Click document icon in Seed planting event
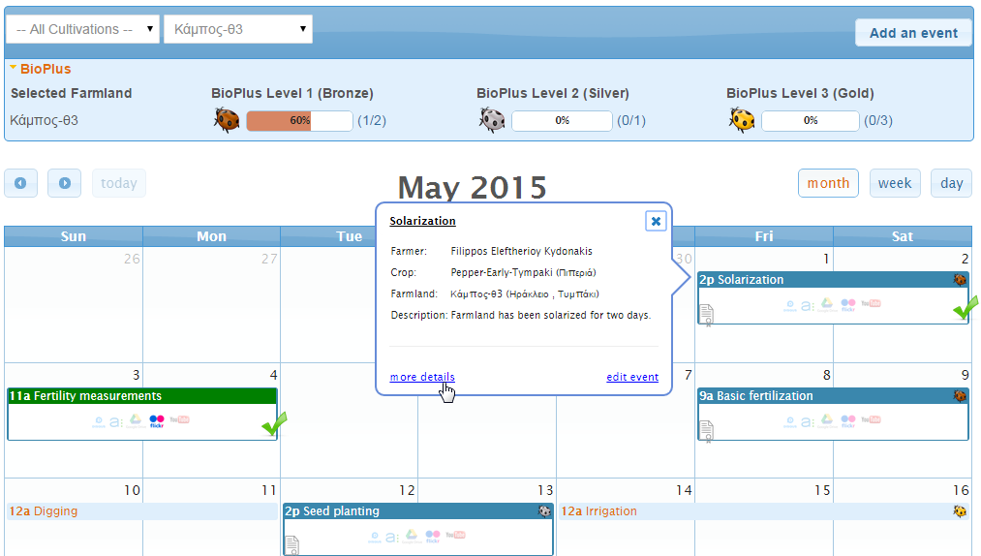The image size is (981, 556). point(292,545)
